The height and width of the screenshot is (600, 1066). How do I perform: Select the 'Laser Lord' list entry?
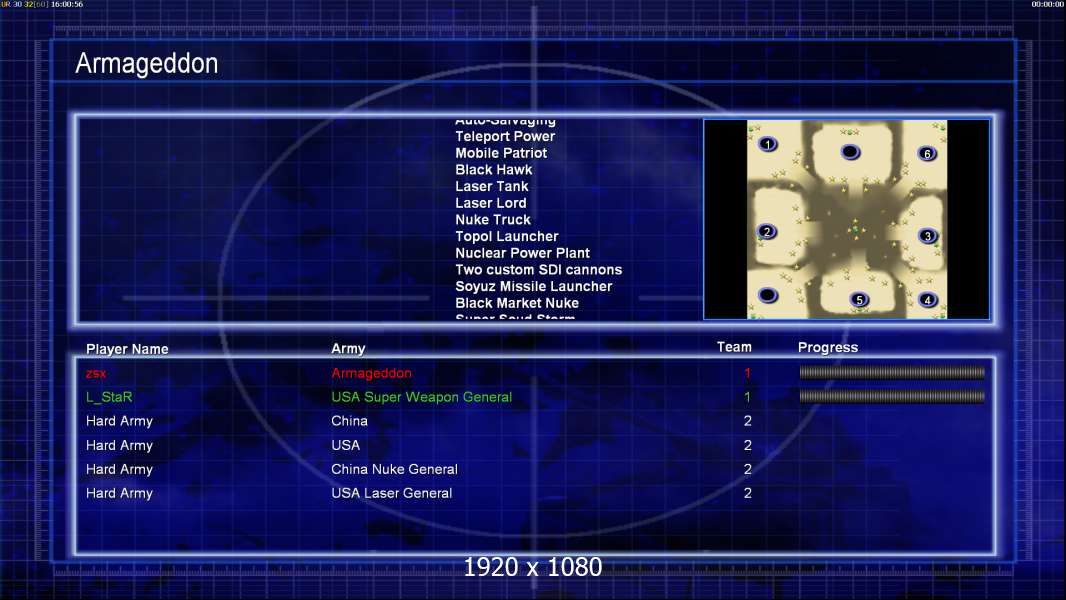click(x=491, y=203)
